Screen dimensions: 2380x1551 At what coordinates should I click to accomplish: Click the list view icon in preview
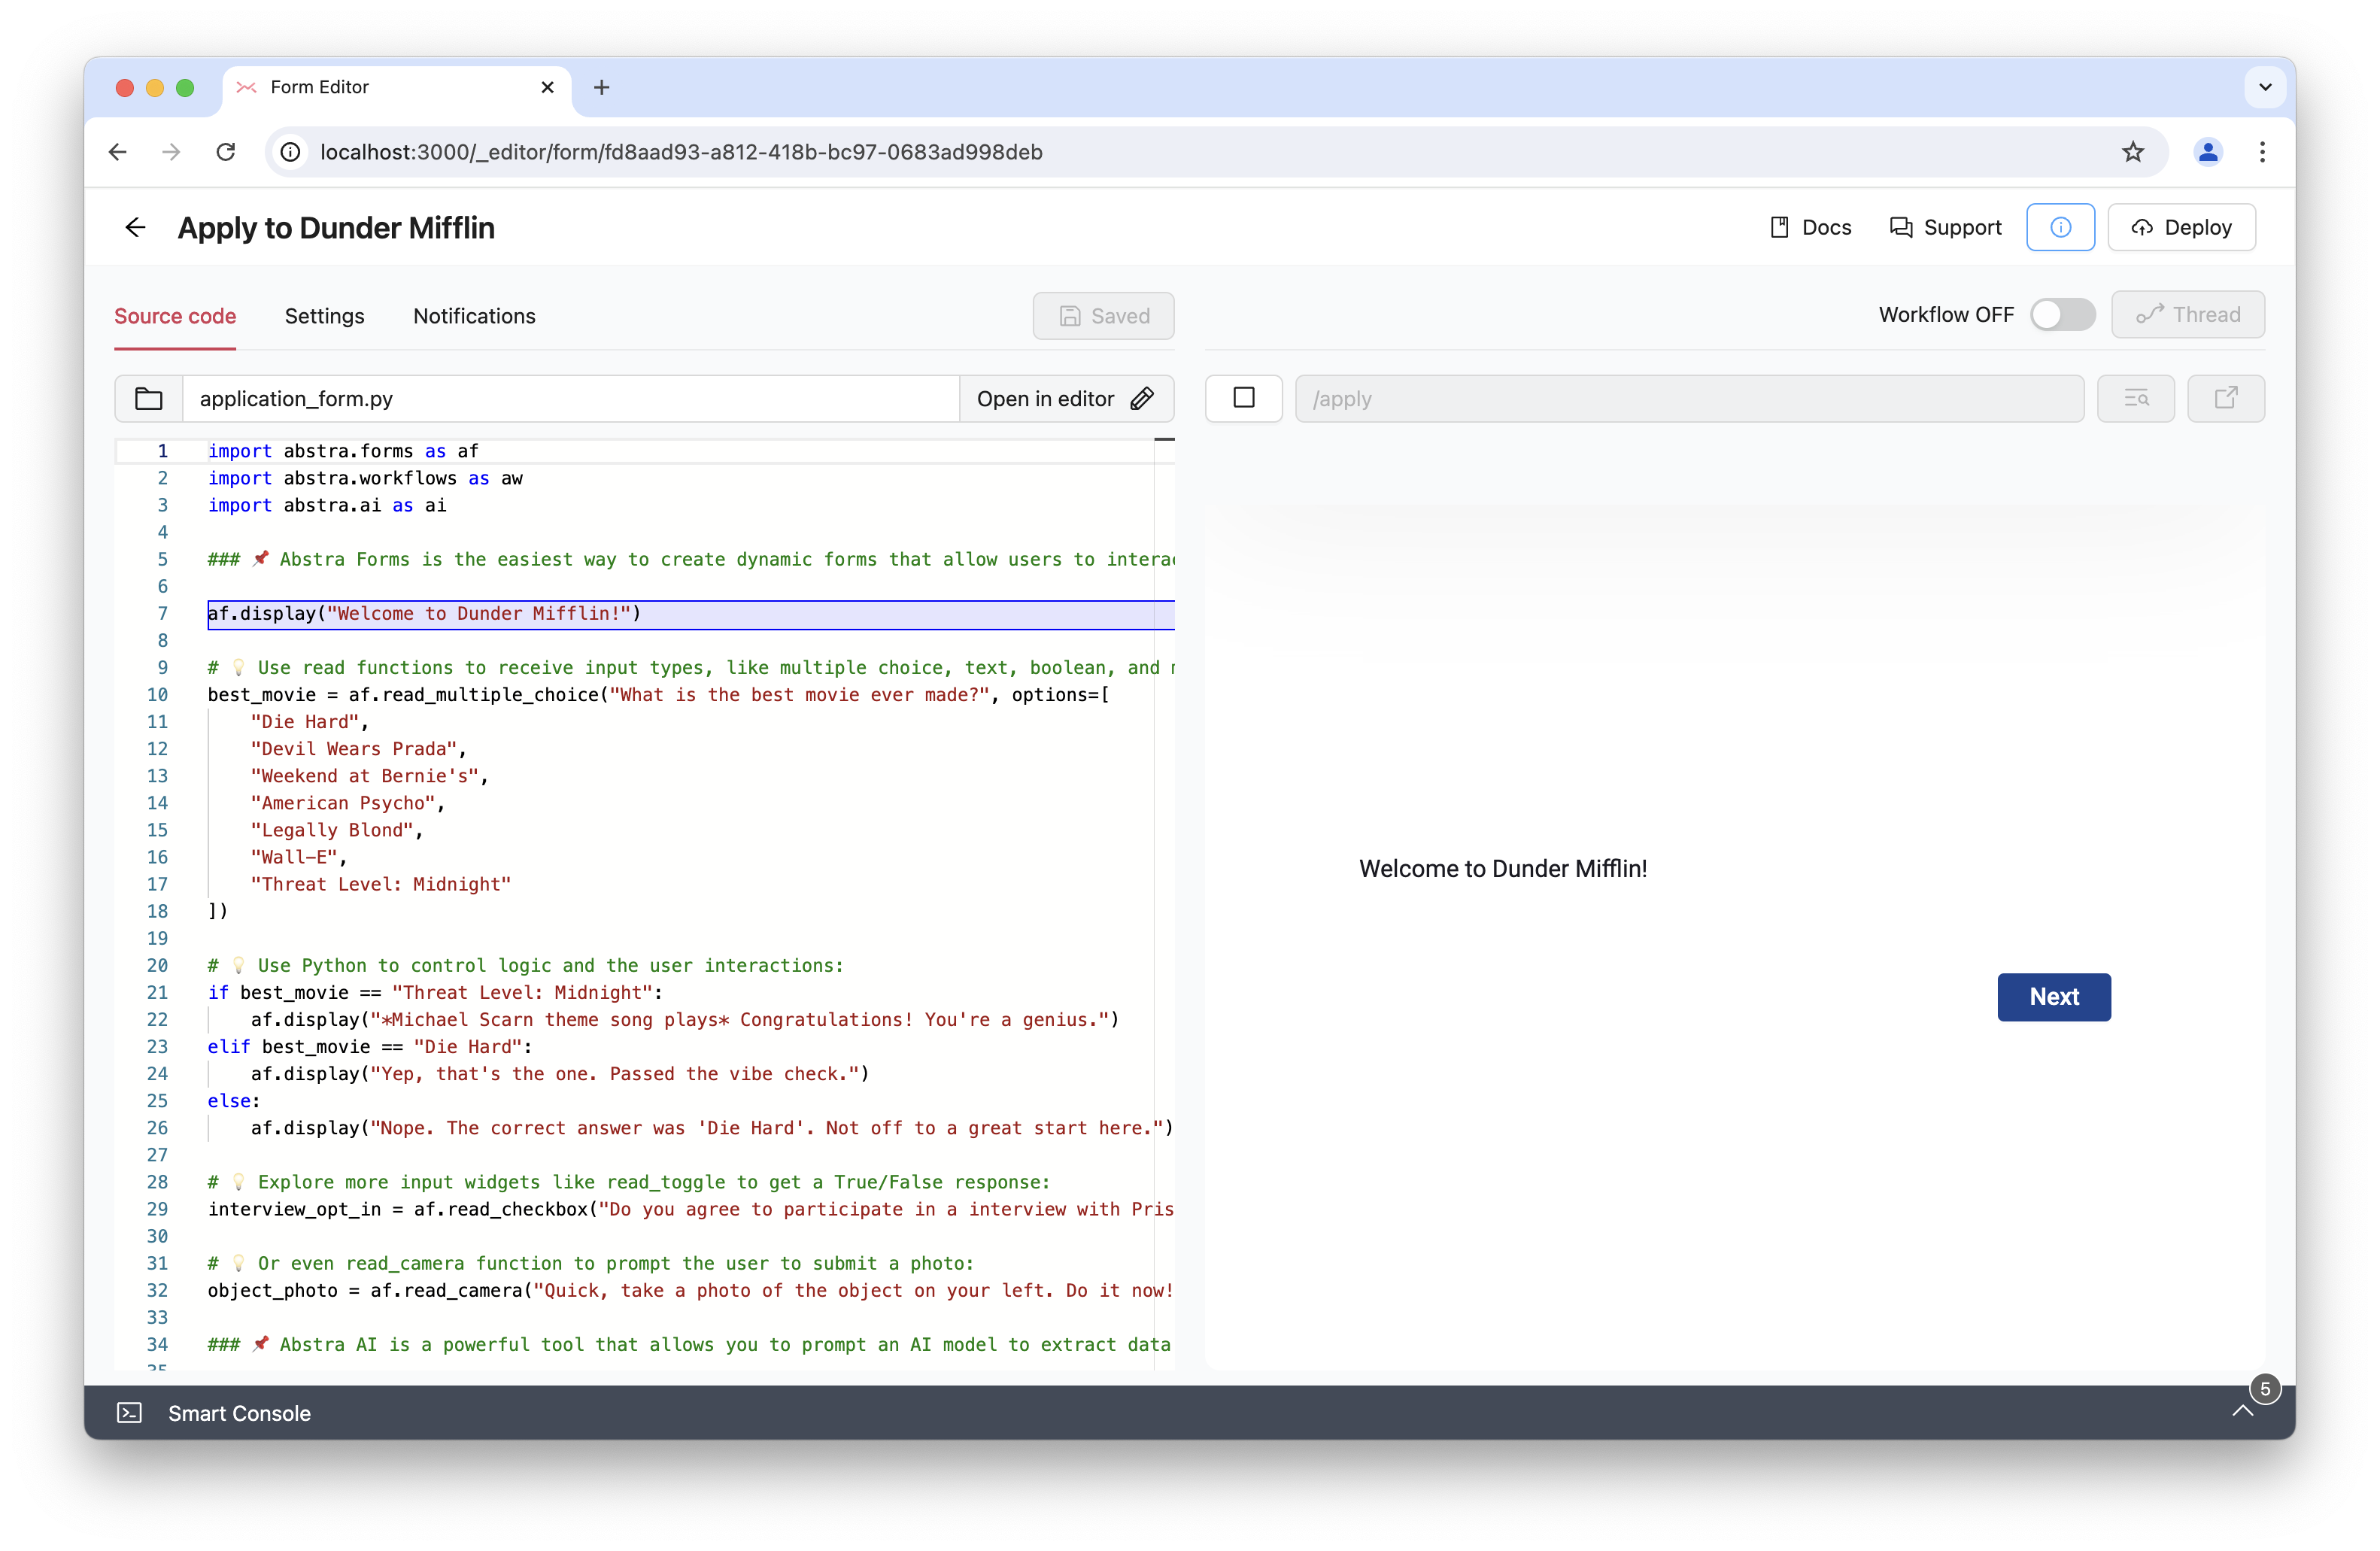2136,399
